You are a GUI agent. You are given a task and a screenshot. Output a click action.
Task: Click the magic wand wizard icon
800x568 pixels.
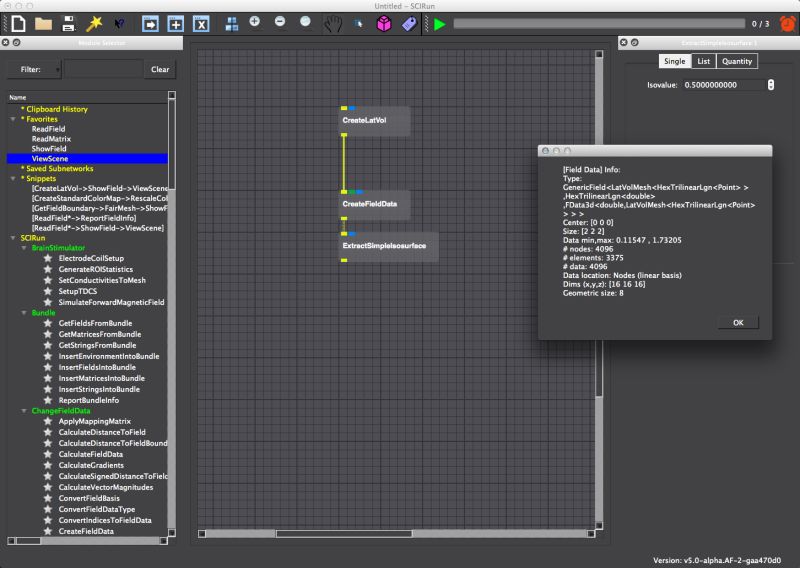pyautogui.click(x=94, y=23)
